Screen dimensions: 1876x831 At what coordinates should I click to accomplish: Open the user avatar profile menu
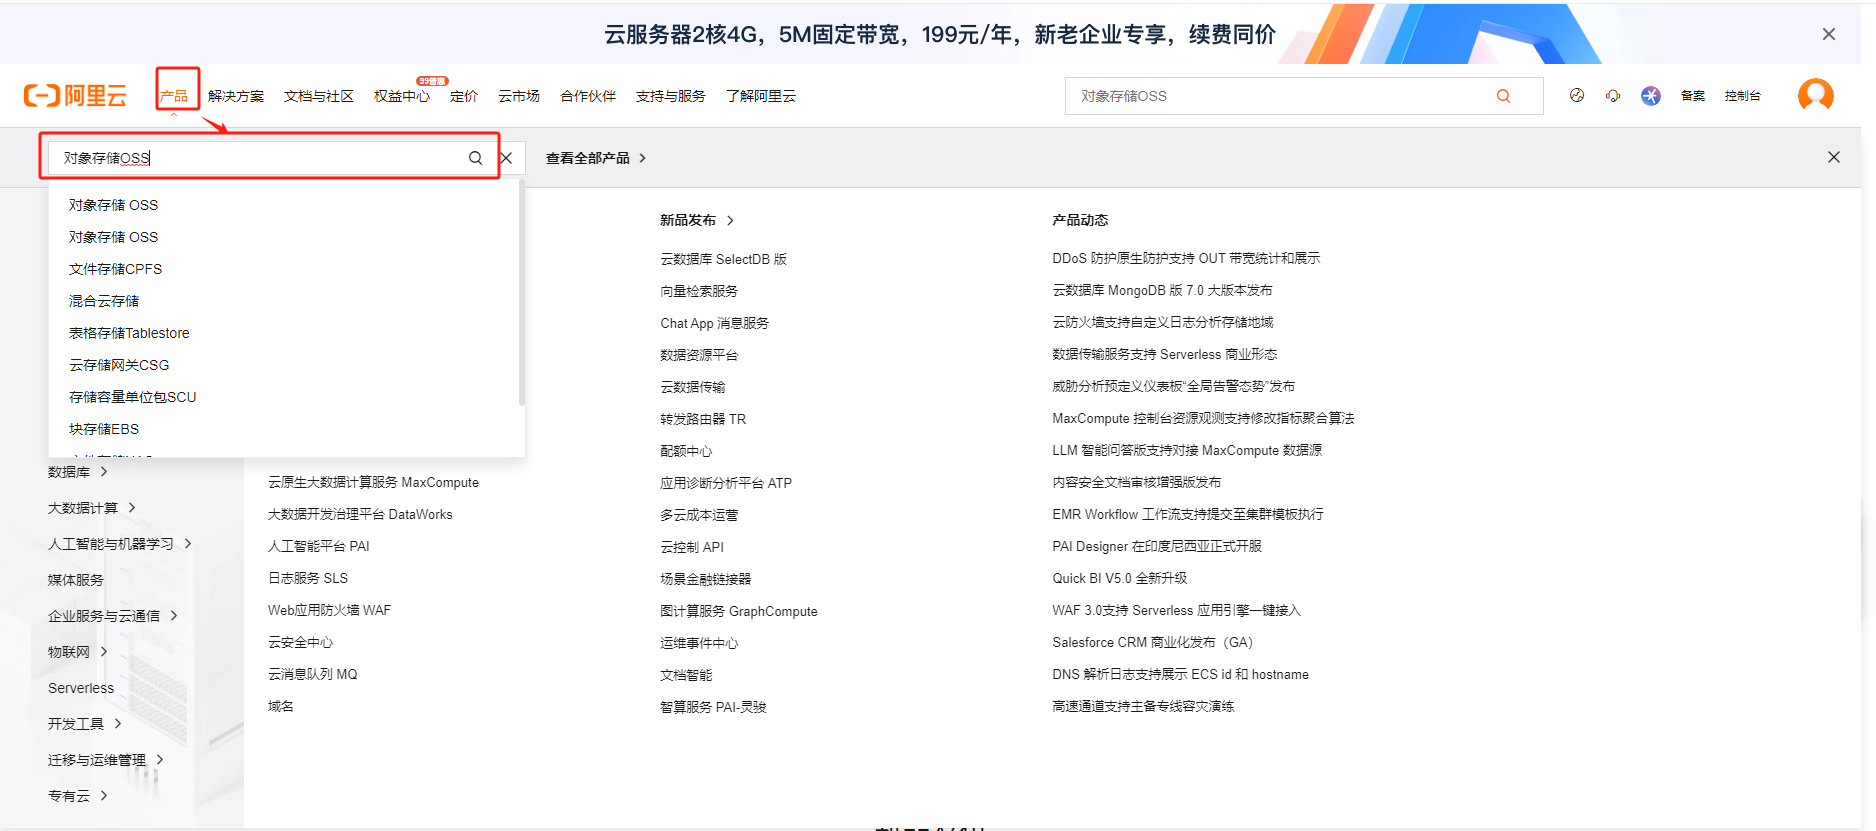[1815, 96]
